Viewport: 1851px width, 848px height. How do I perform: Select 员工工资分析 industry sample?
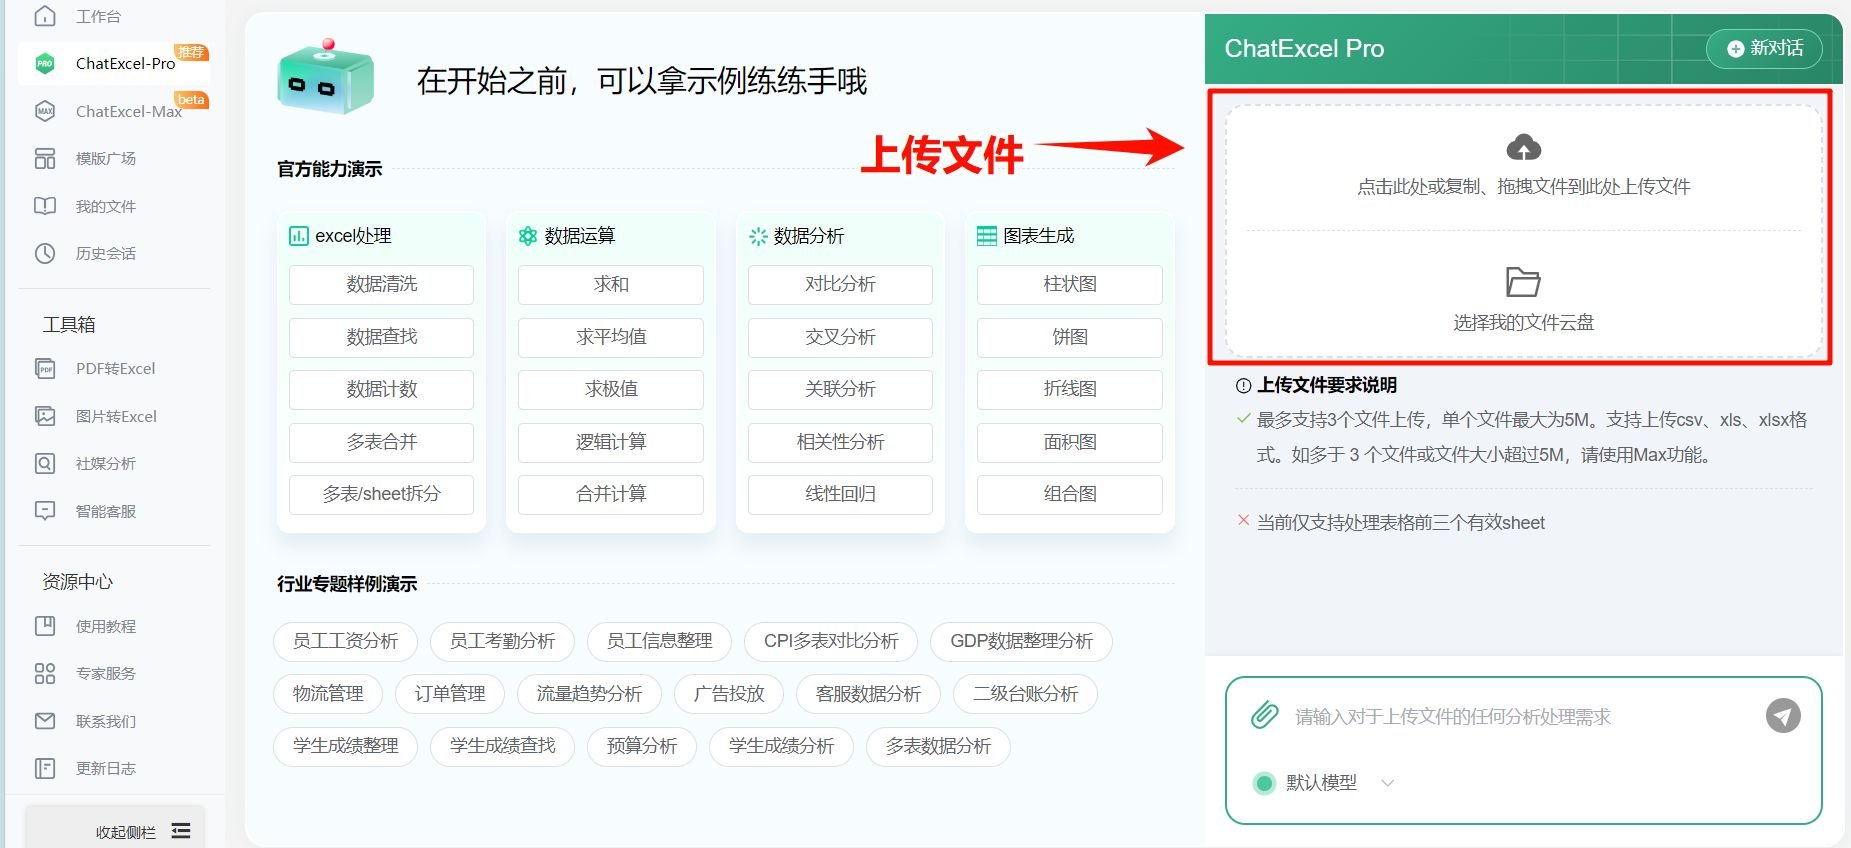(345, 641)
